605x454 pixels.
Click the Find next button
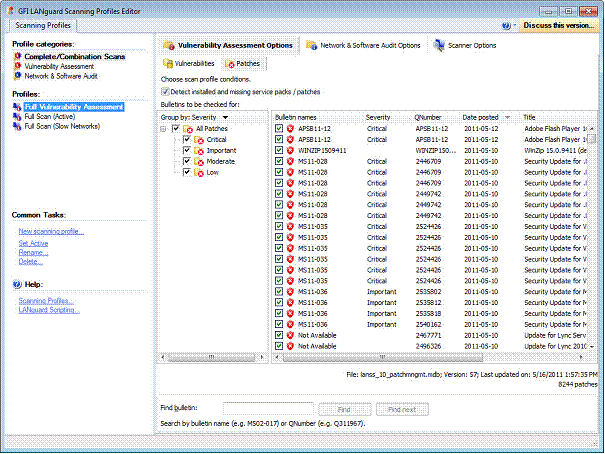(402, 409)
